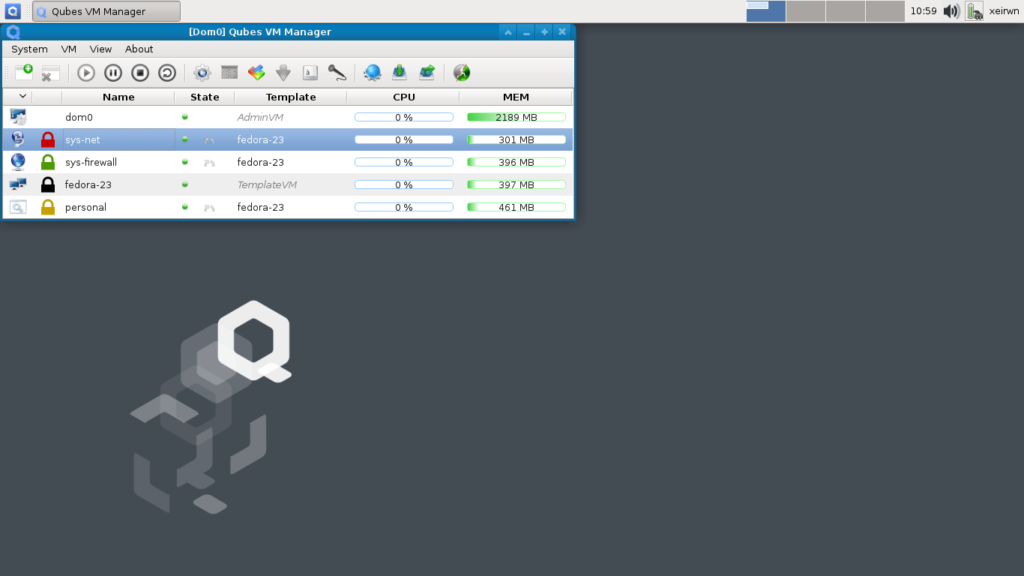Click the Create new VM toolbar icon
The image size is (1024, 576).
[x=24, y=72]
